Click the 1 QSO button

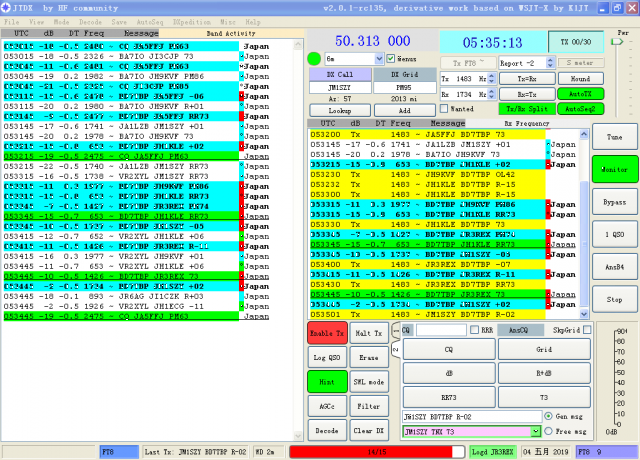(615, 234)
